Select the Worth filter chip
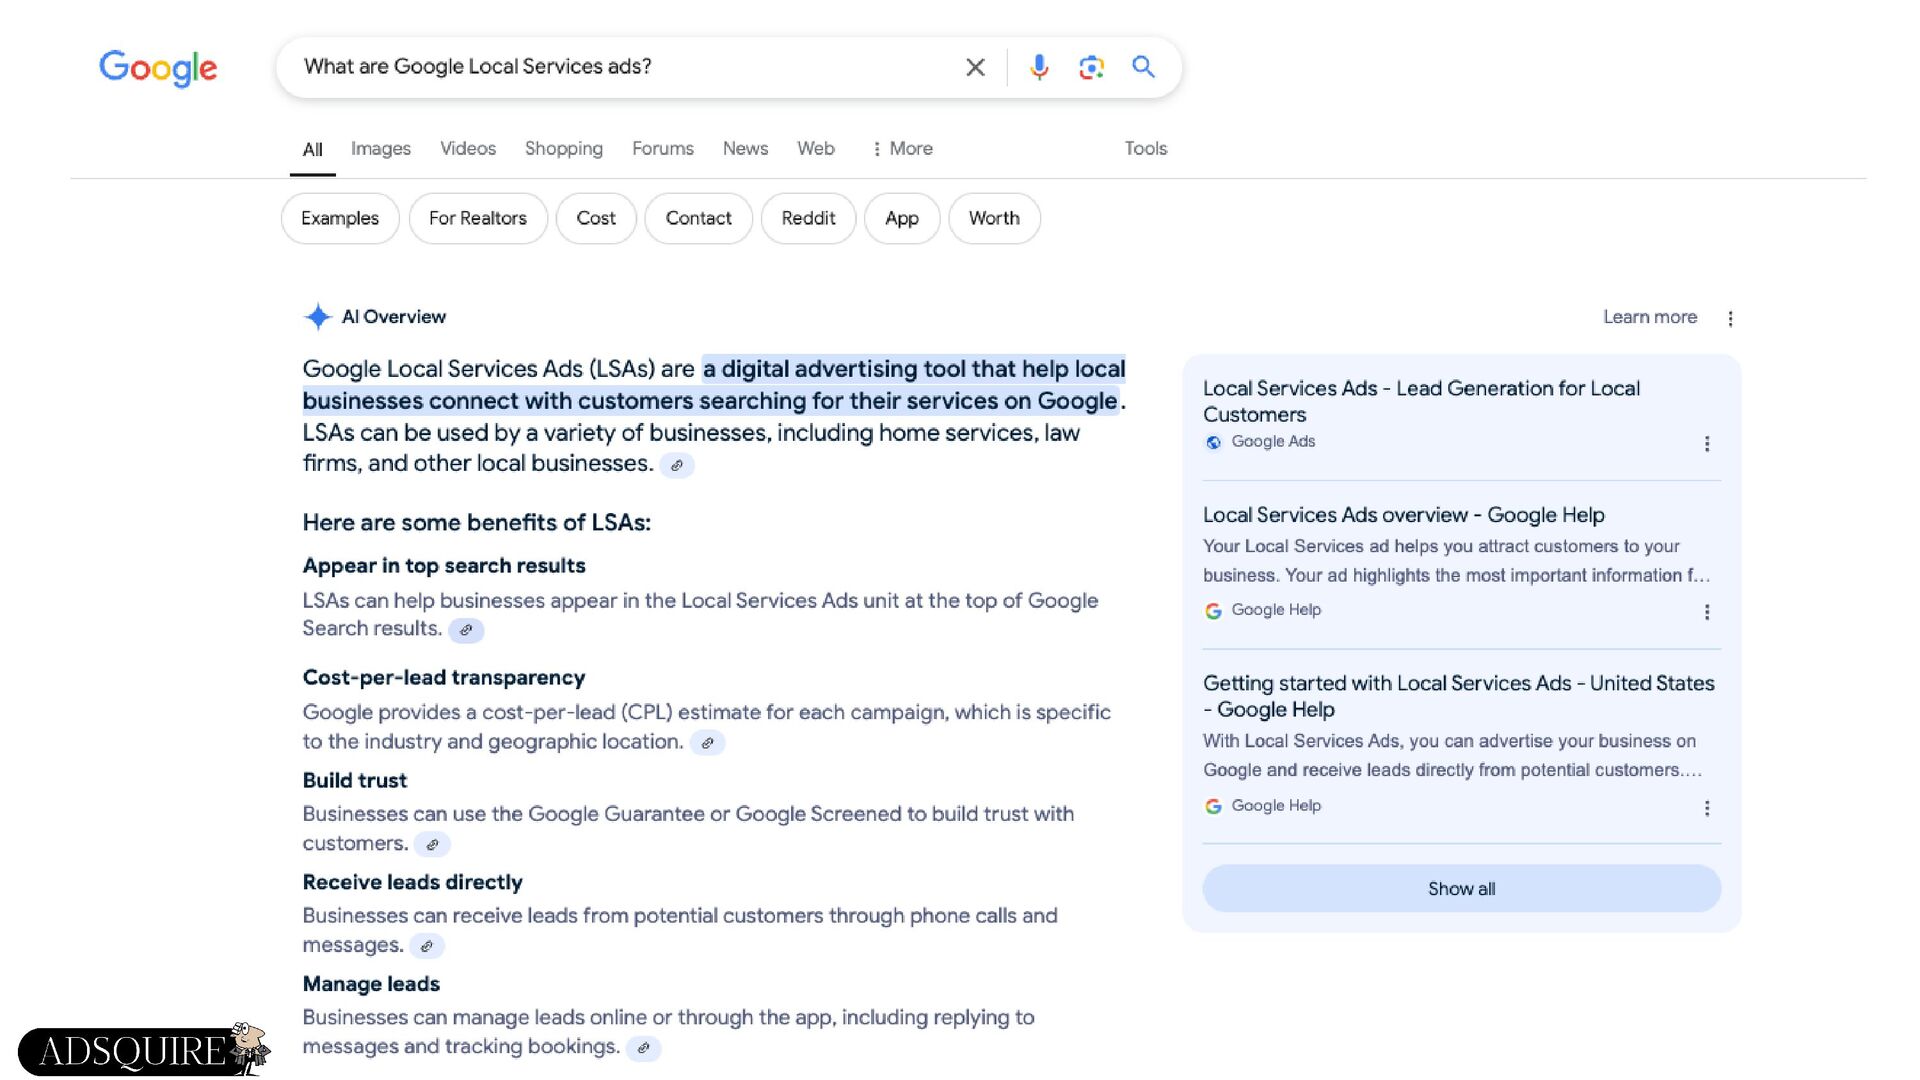 994,218
